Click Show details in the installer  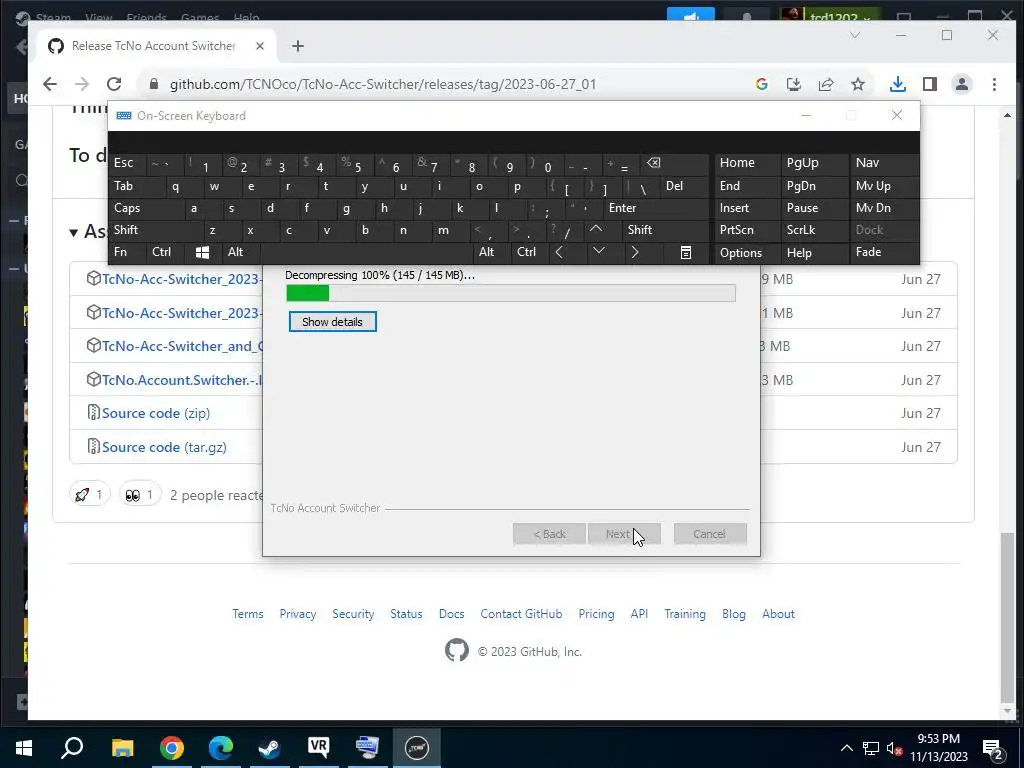click(x=332, y=321)
